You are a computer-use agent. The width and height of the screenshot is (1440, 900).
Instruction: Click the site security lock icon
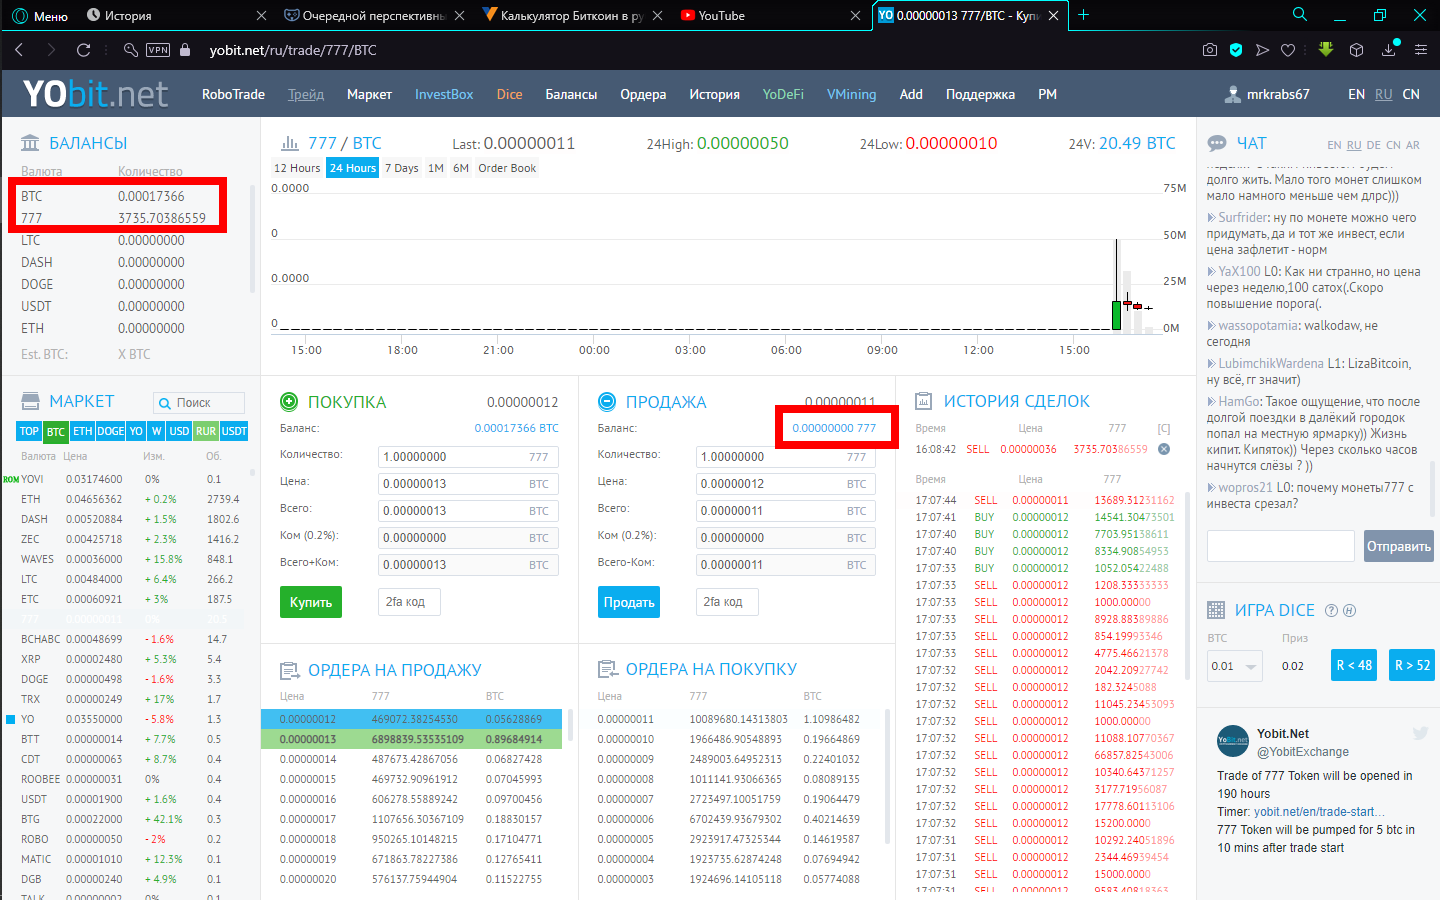[x=185, y=49]
